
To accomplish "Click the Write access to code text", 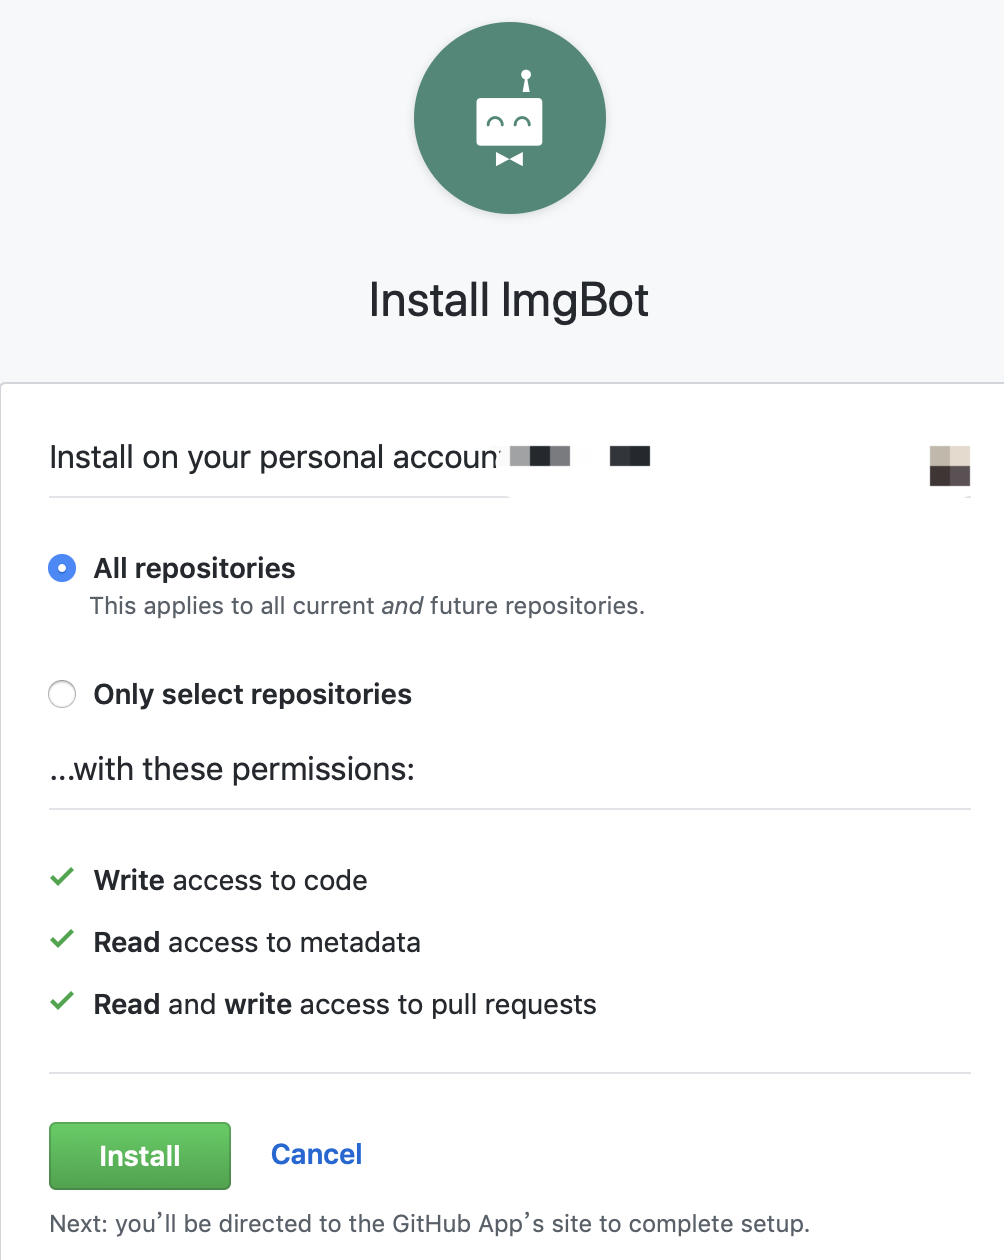I will pos(230,880).
